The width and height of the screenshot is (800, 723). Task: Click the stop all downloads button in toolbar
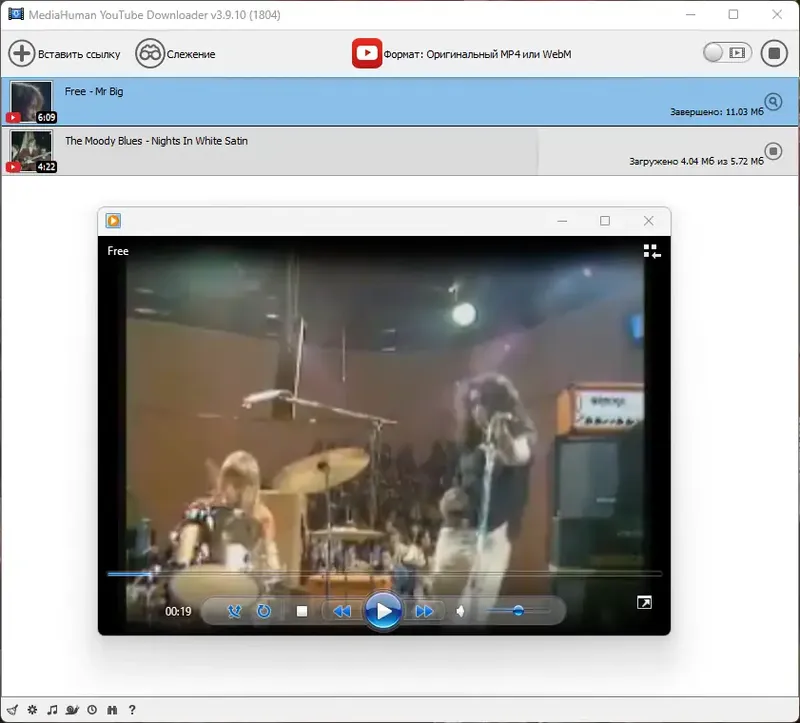pyautogui.click(x=774, y=53)
